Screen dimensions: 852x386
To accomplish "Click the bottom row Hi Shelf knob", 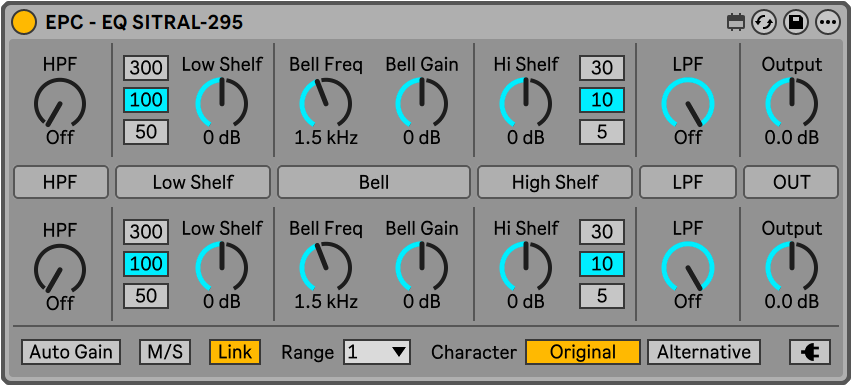I will tap(526, 267).
